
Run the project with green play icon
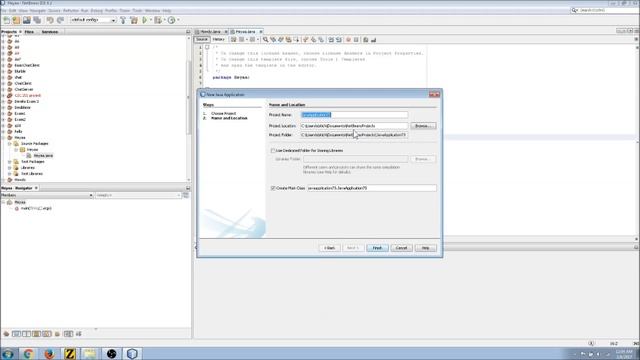click(x=144, y=20)
